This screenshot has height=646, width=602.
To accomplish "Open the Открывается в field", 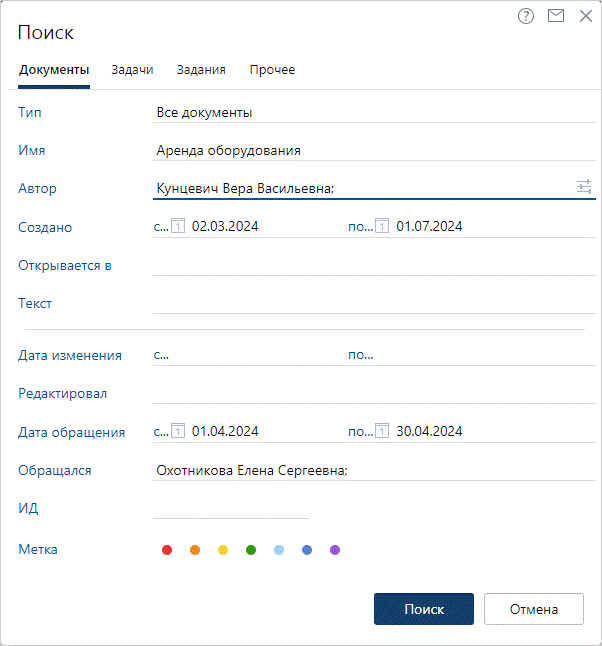I will [x=374, y=266].
